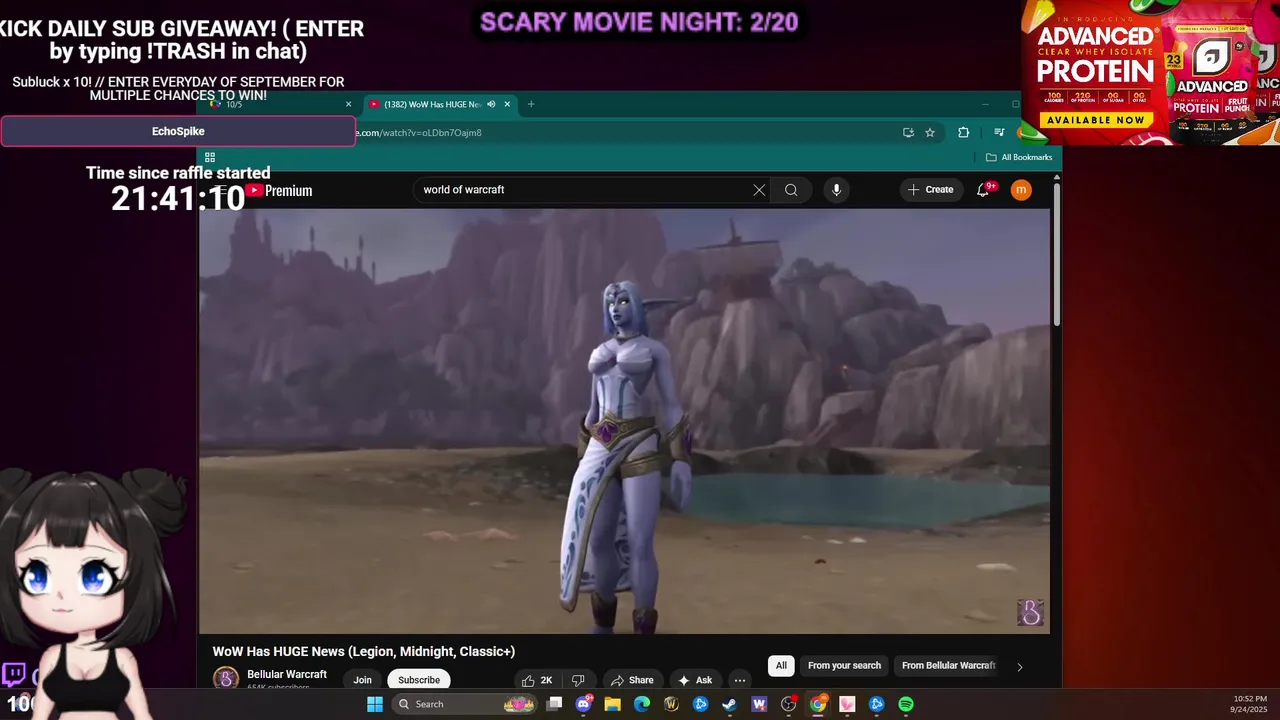Open the Bellular Warcraft channel name link
The image size is (1280, 720).
(x=287, y=674)
